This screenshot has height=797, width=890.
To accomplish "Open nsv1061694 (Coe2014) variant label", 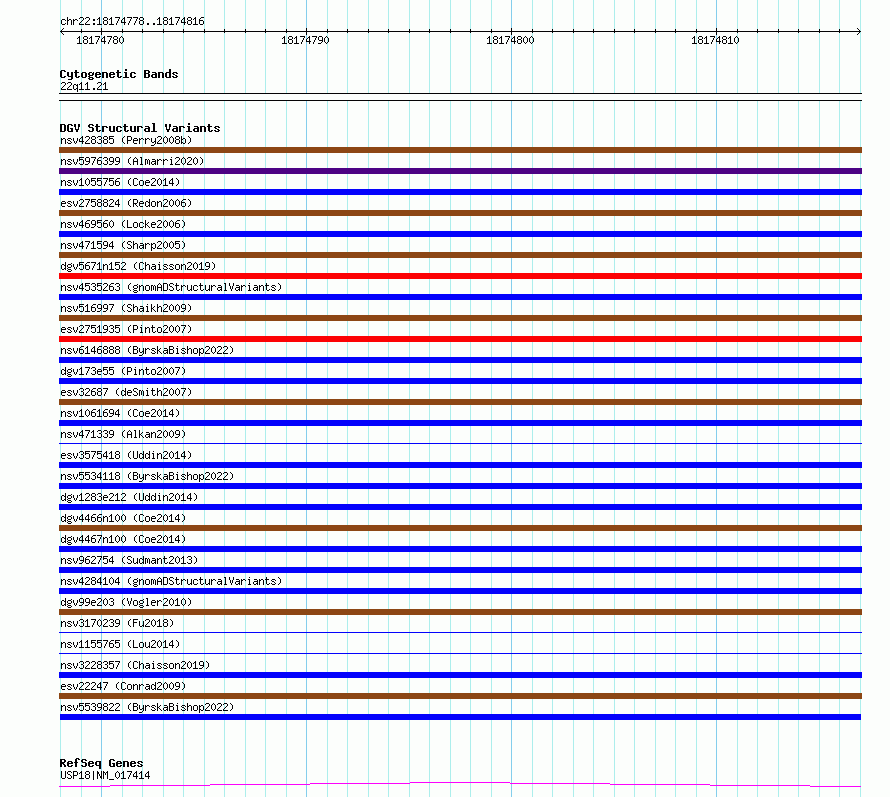I will click(120, 413).
